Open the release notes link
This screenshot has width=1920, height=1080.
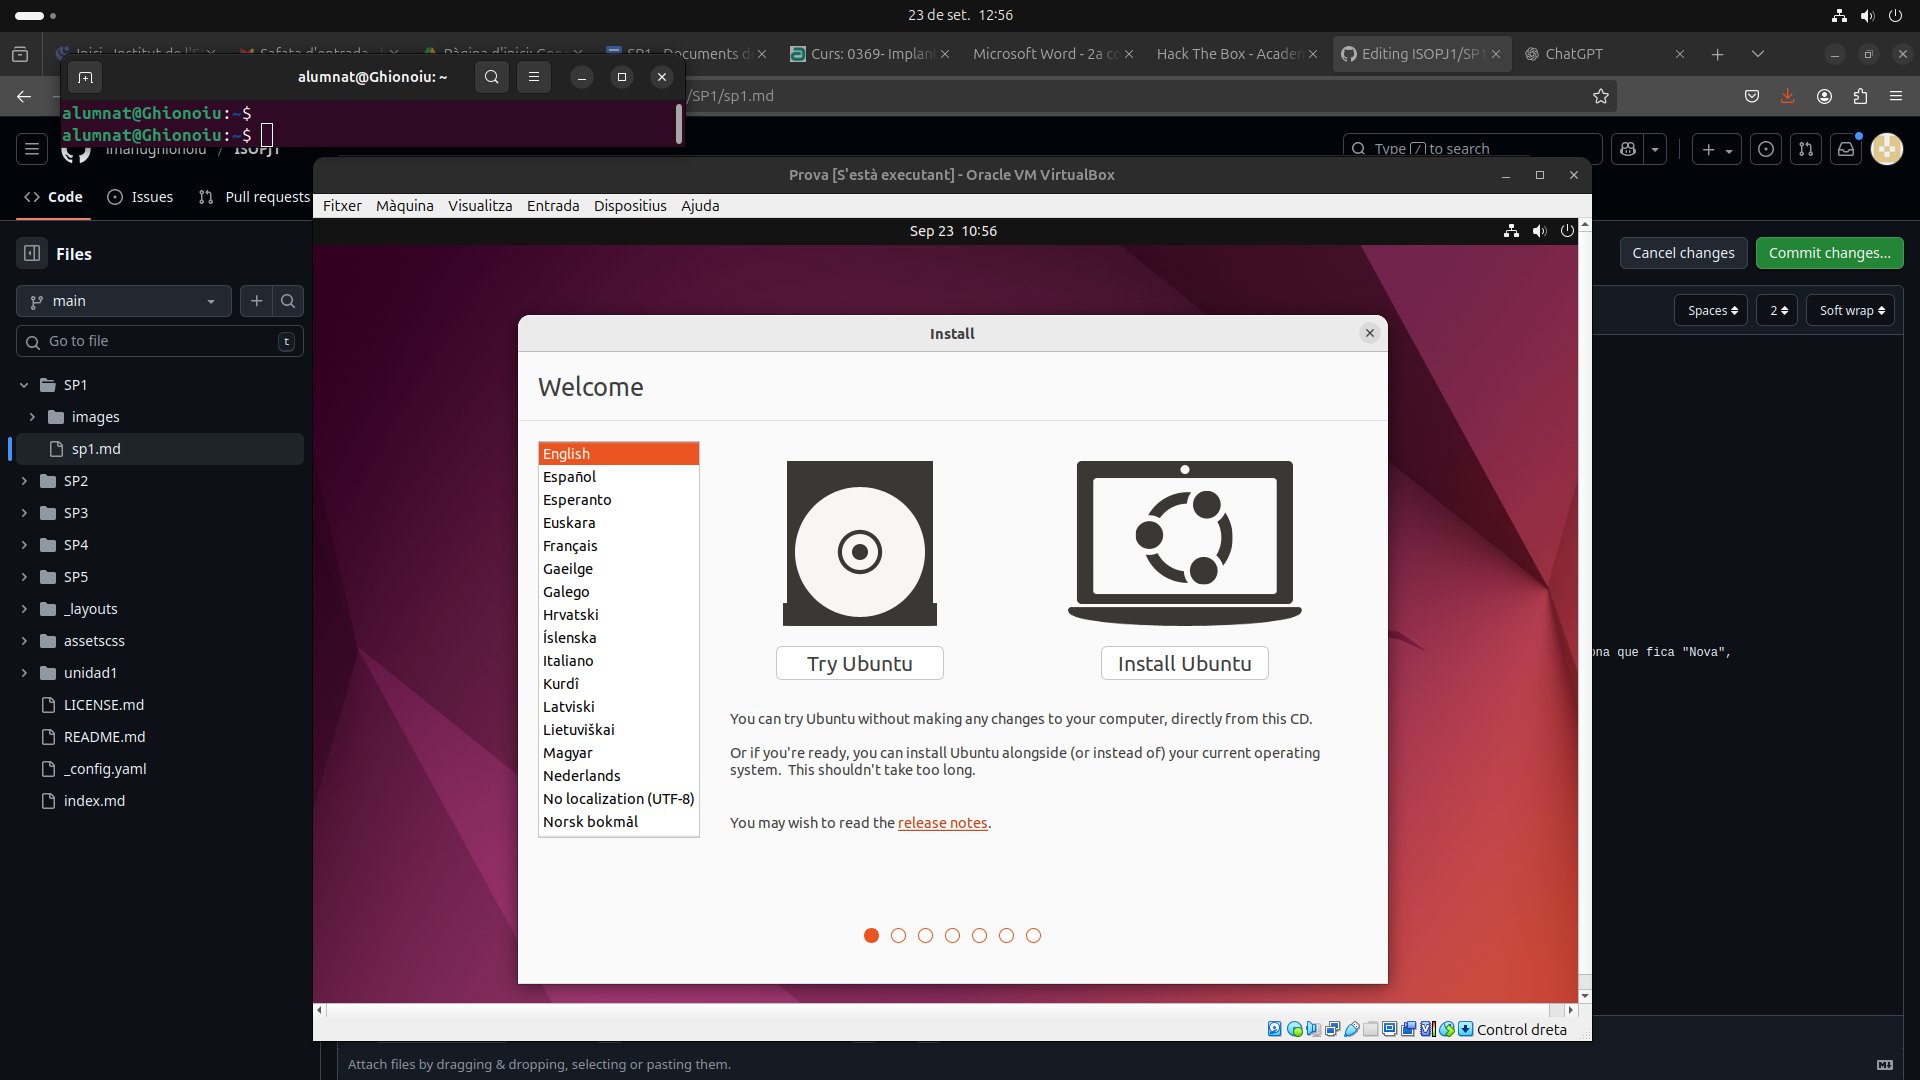(942, 823)
